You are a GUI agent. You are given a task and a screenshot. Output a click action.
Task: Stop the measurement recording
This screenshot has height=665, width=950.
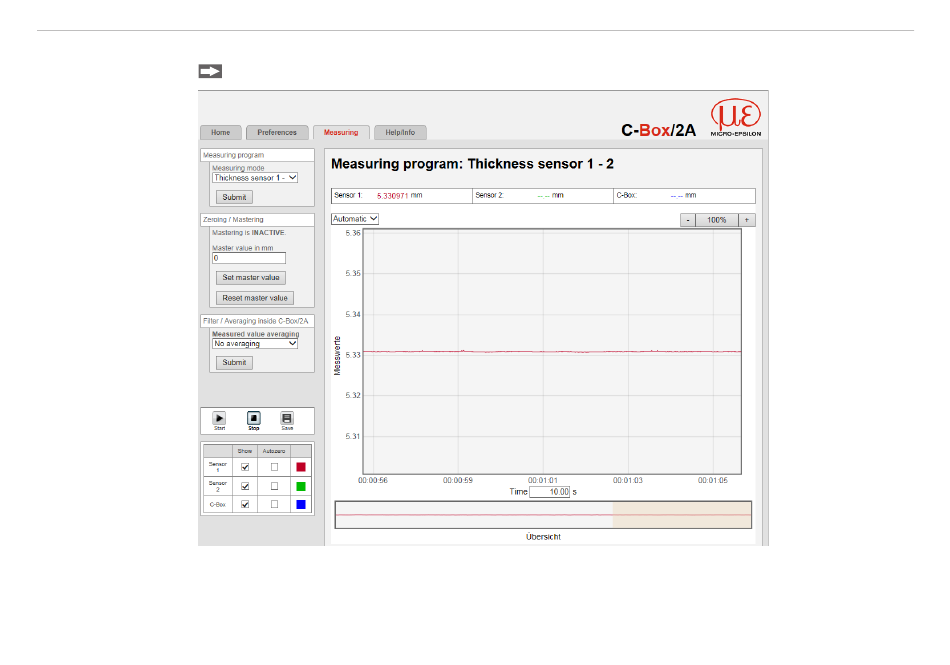[254, 419]
